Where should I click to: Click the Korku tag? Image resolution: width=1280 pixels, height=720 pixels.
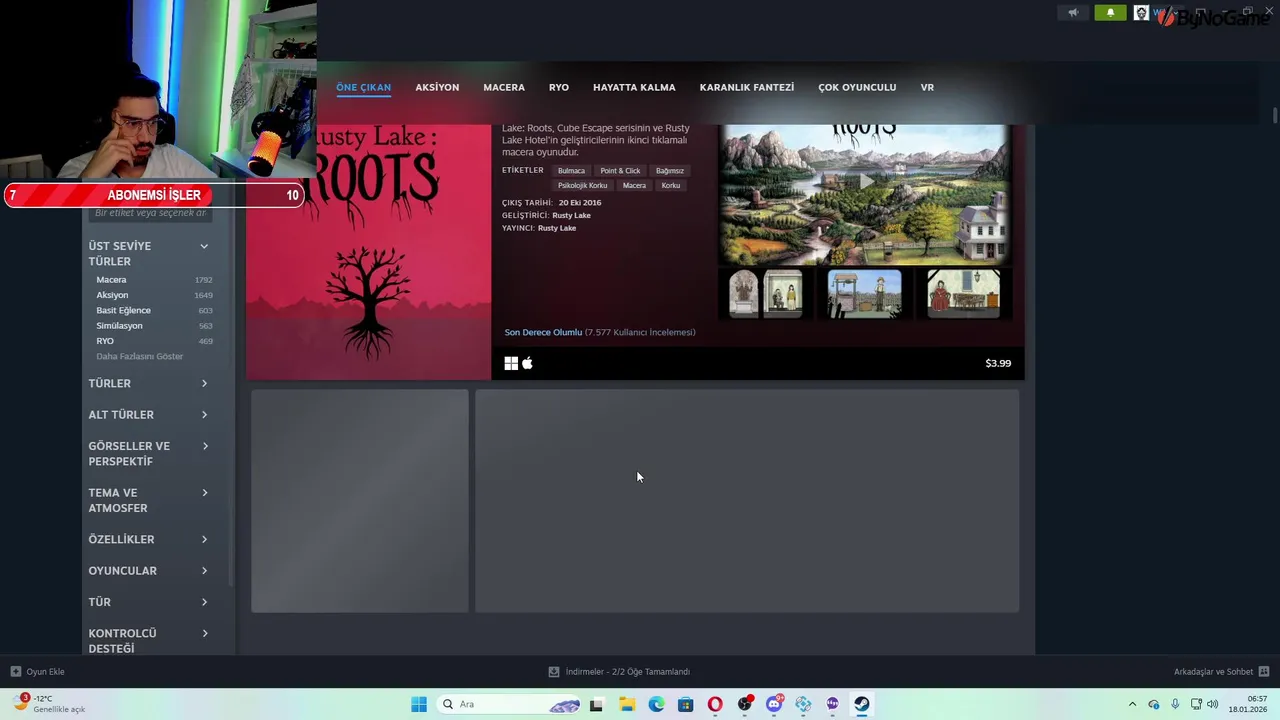coord(671,185)
